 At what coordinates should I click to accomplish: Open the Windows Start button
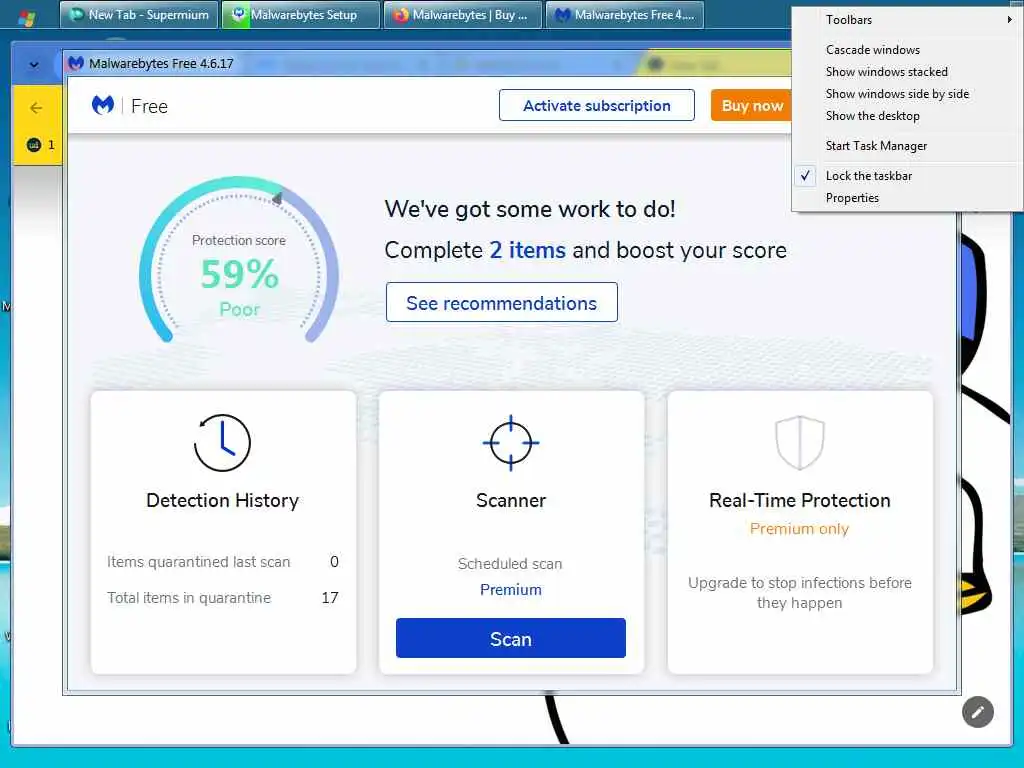pyautogui.click(x=26, y=16)
